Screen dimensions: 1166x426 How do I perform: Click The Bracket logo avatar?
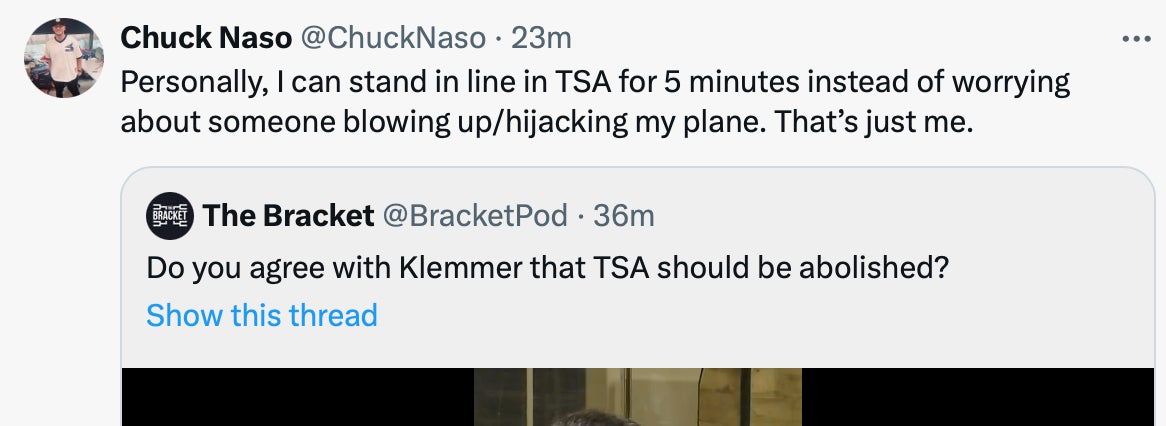tap(168, 215)
